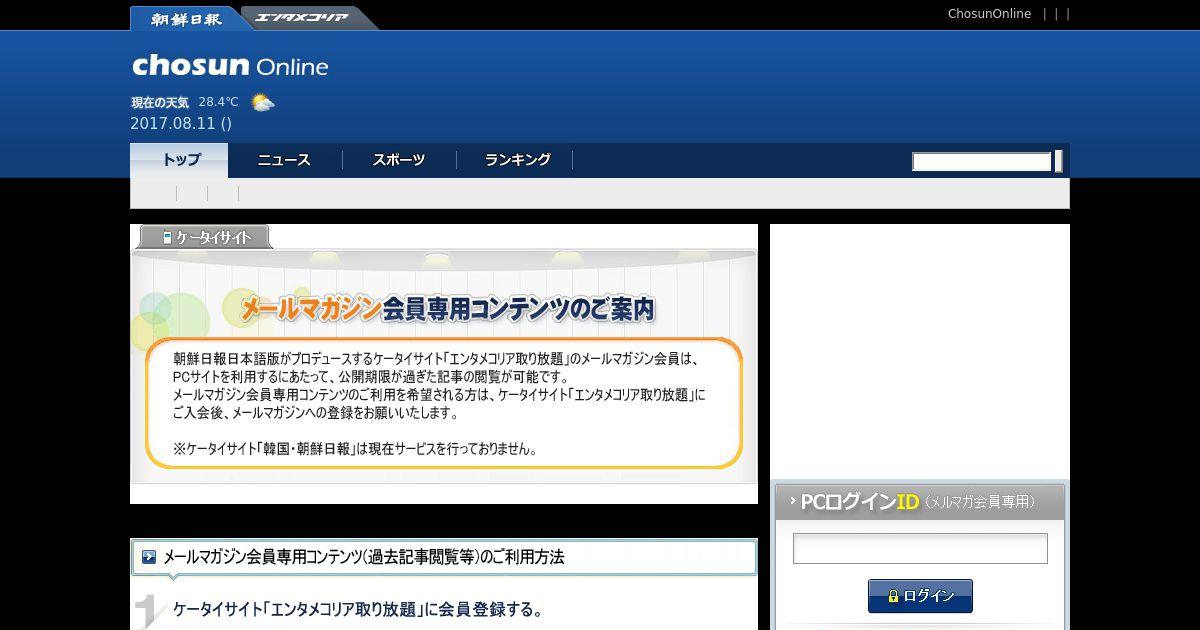
Task: Select the トップ navigation item
Action: (x=180, y=160)
